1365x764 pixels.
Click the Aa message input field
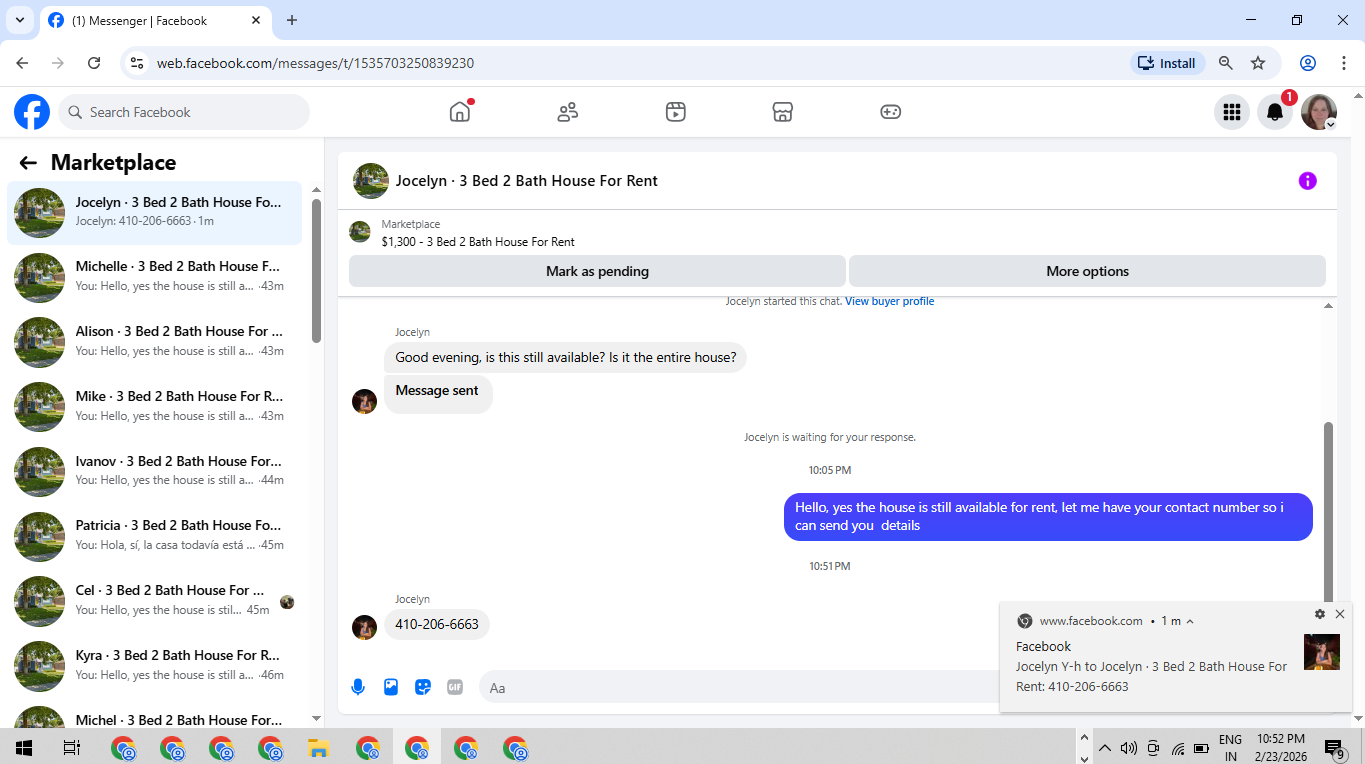(738, 687)
